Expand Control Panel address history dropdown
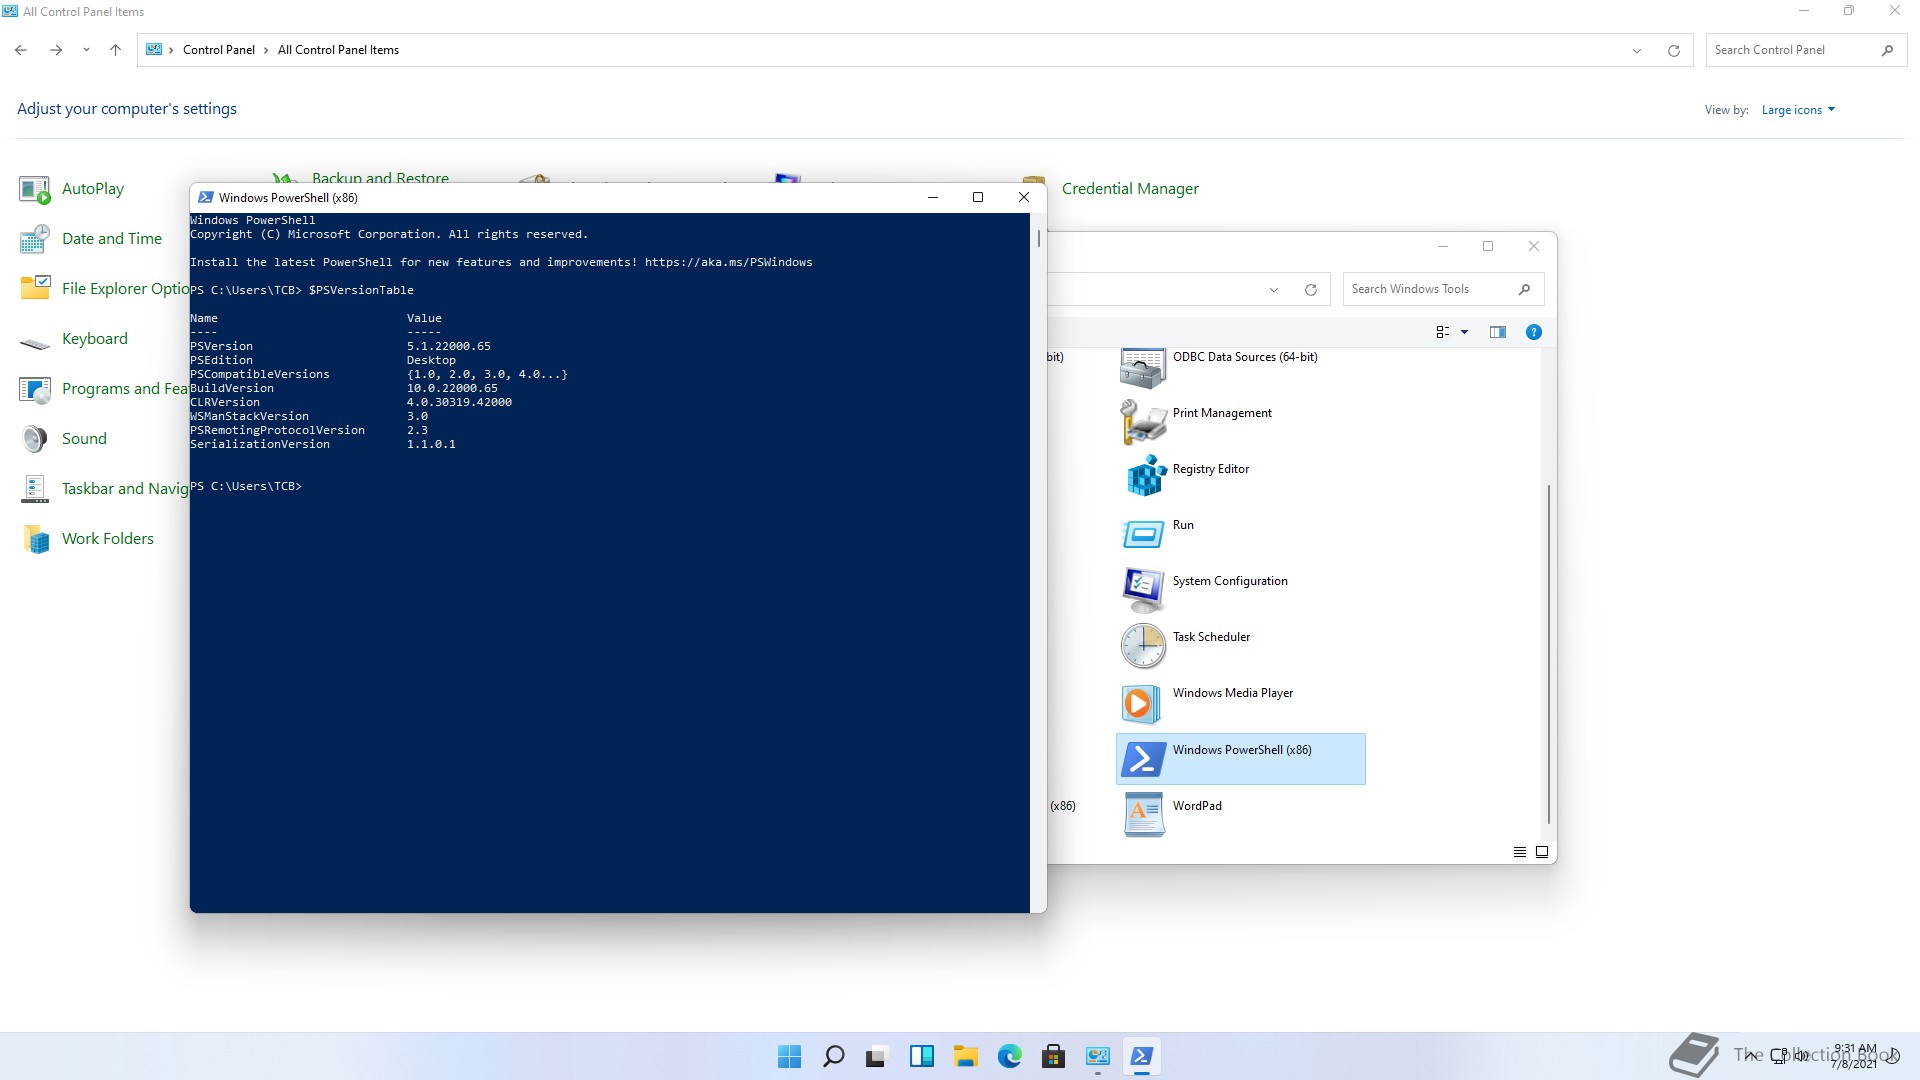The width and height of the screenshot is (1920, 1080). (x=1637, y=50)
